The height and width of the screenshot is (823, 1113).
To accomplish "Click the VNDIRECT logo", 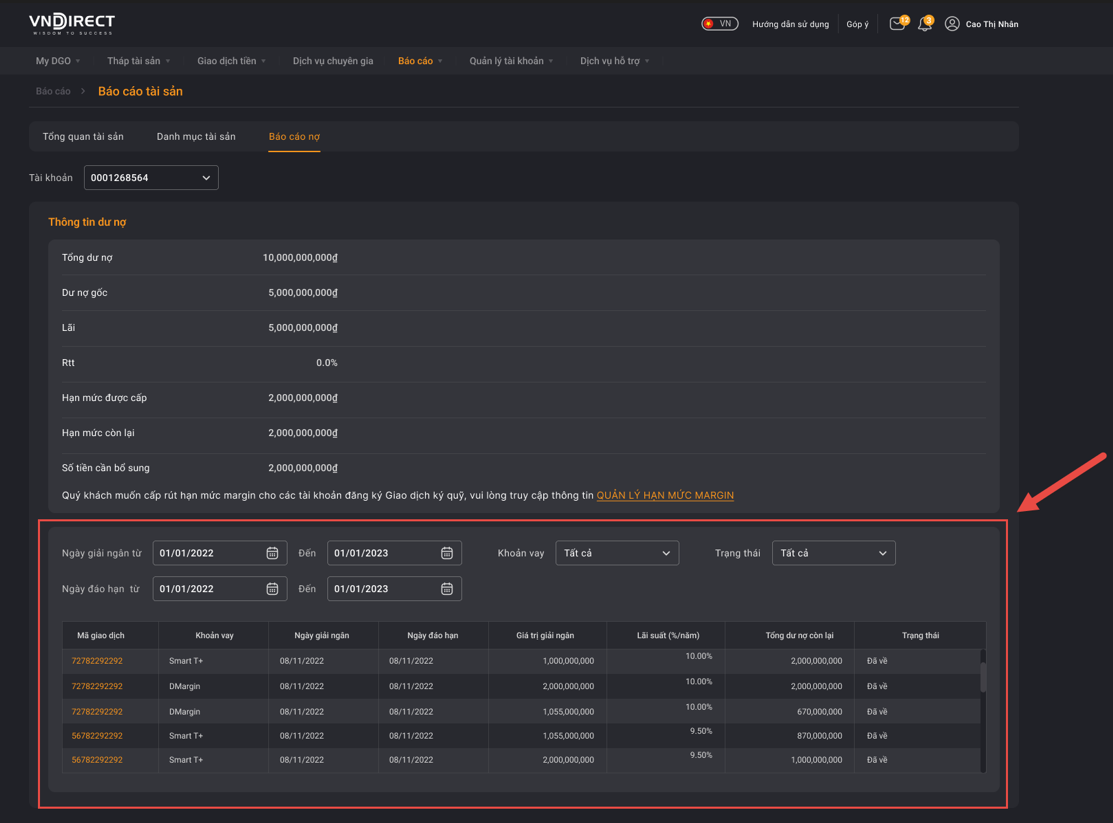I will pos(72,24).
